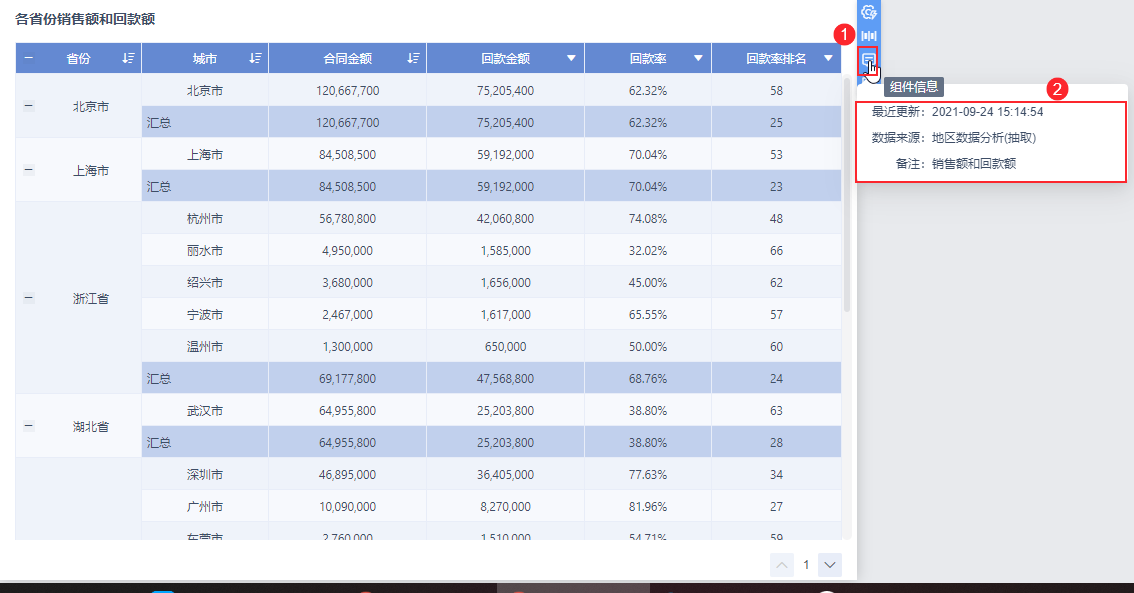This screenshot has width=1134, height=593.
Task: Click the repayment amount 1,585,000
Action: click(x=506, y=250)
